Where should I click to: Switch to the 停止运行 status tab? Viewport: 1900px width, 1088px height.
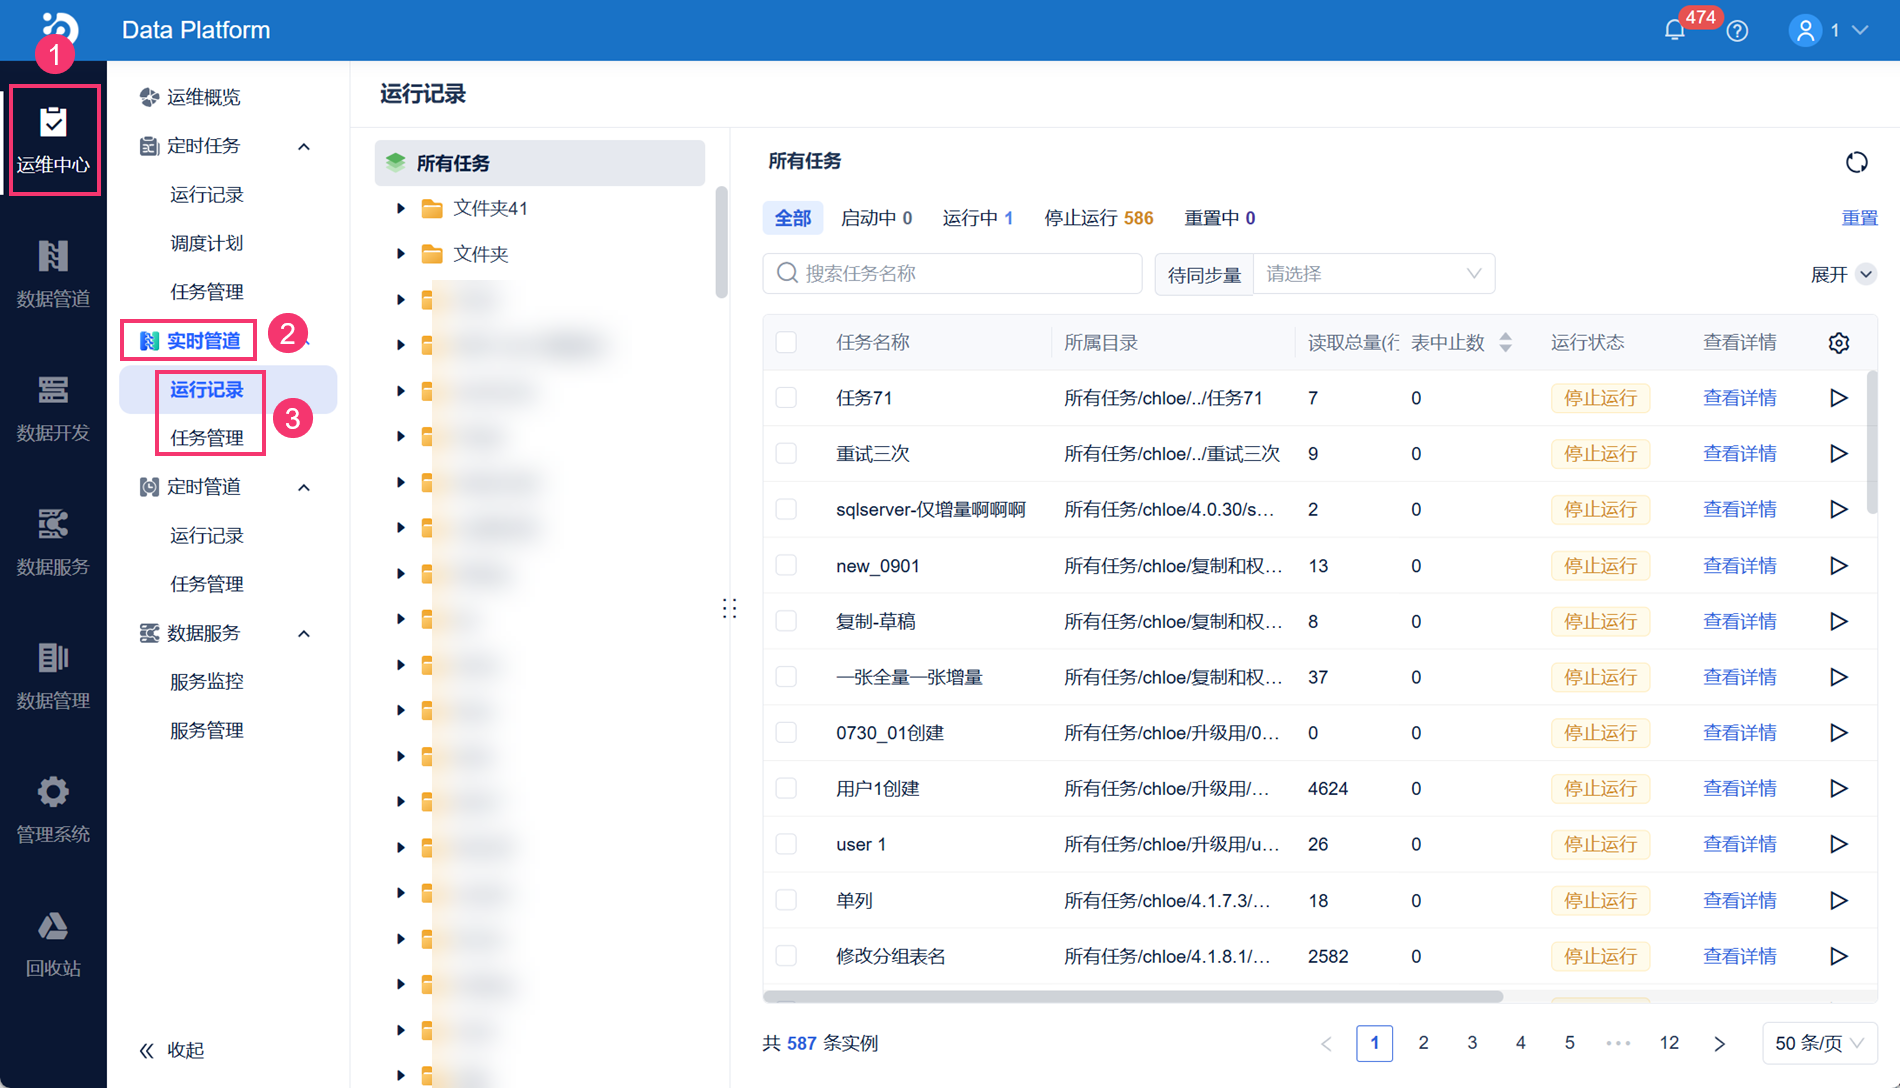tap(1099, 218)
